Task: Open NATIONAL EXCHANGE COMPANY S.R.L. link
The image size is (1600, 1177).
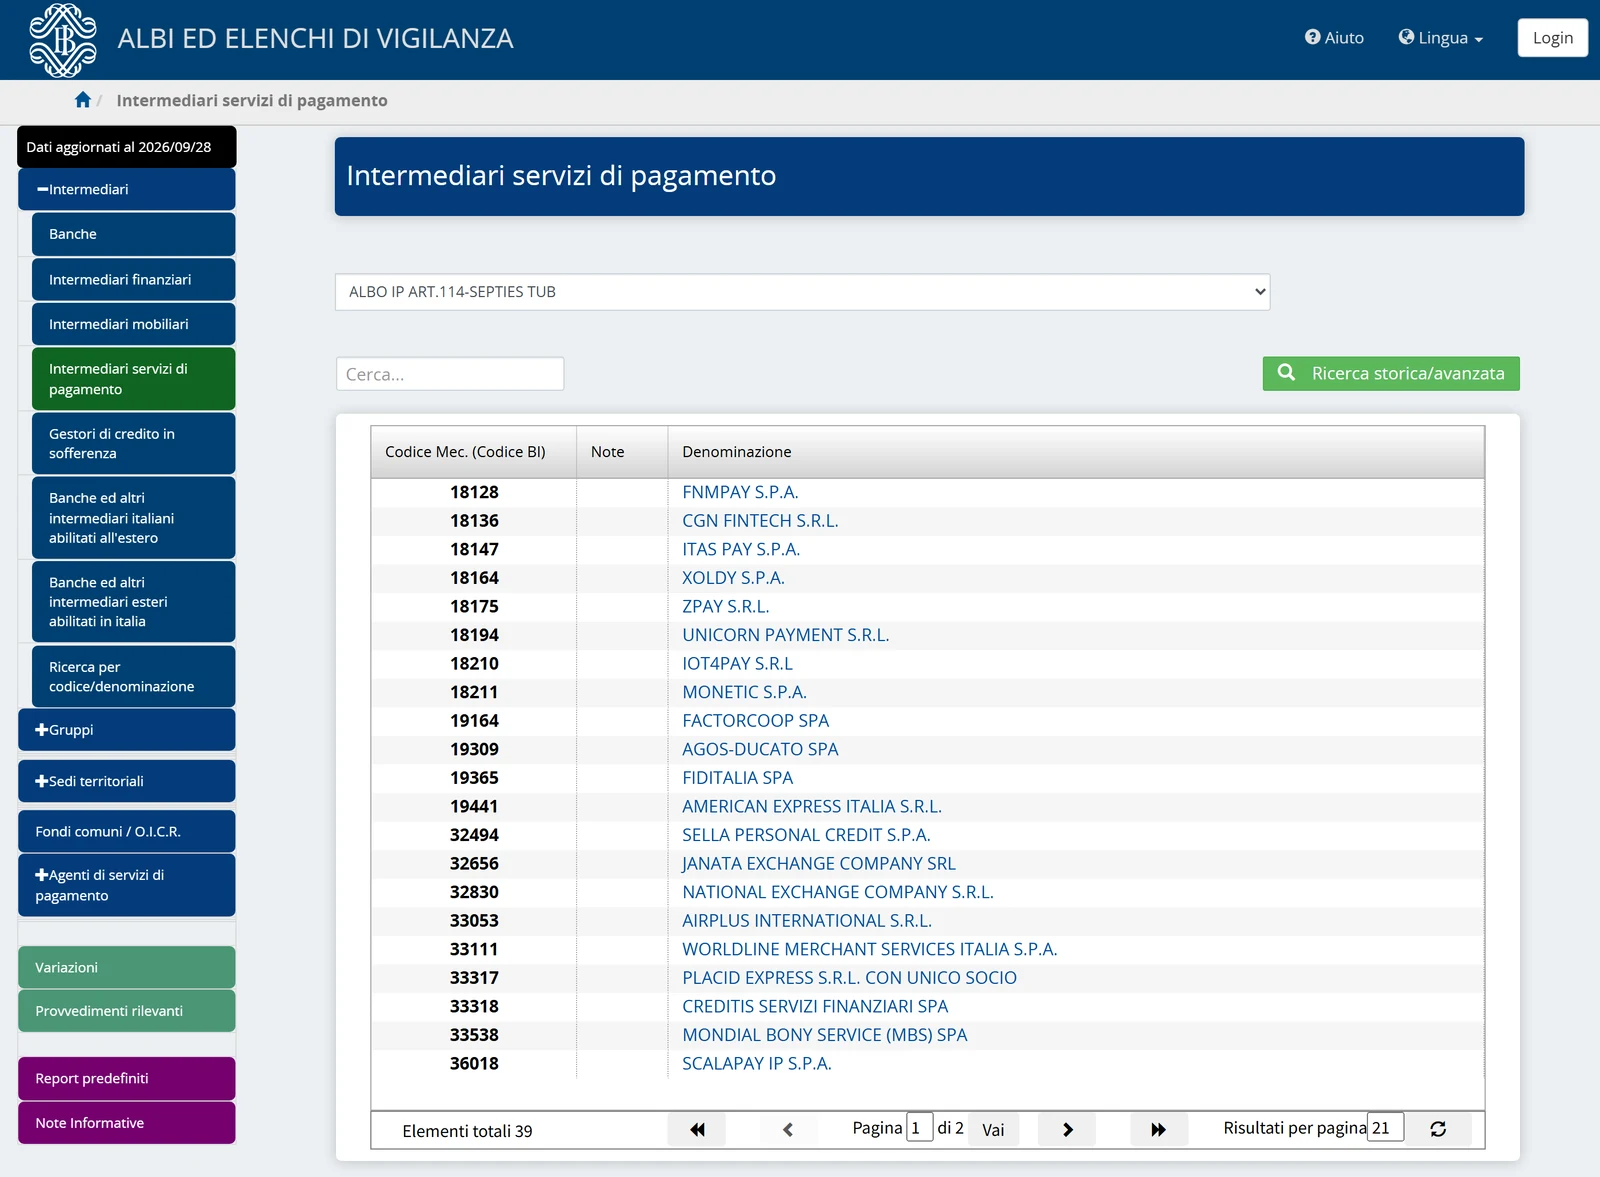Action: (838, 892)
